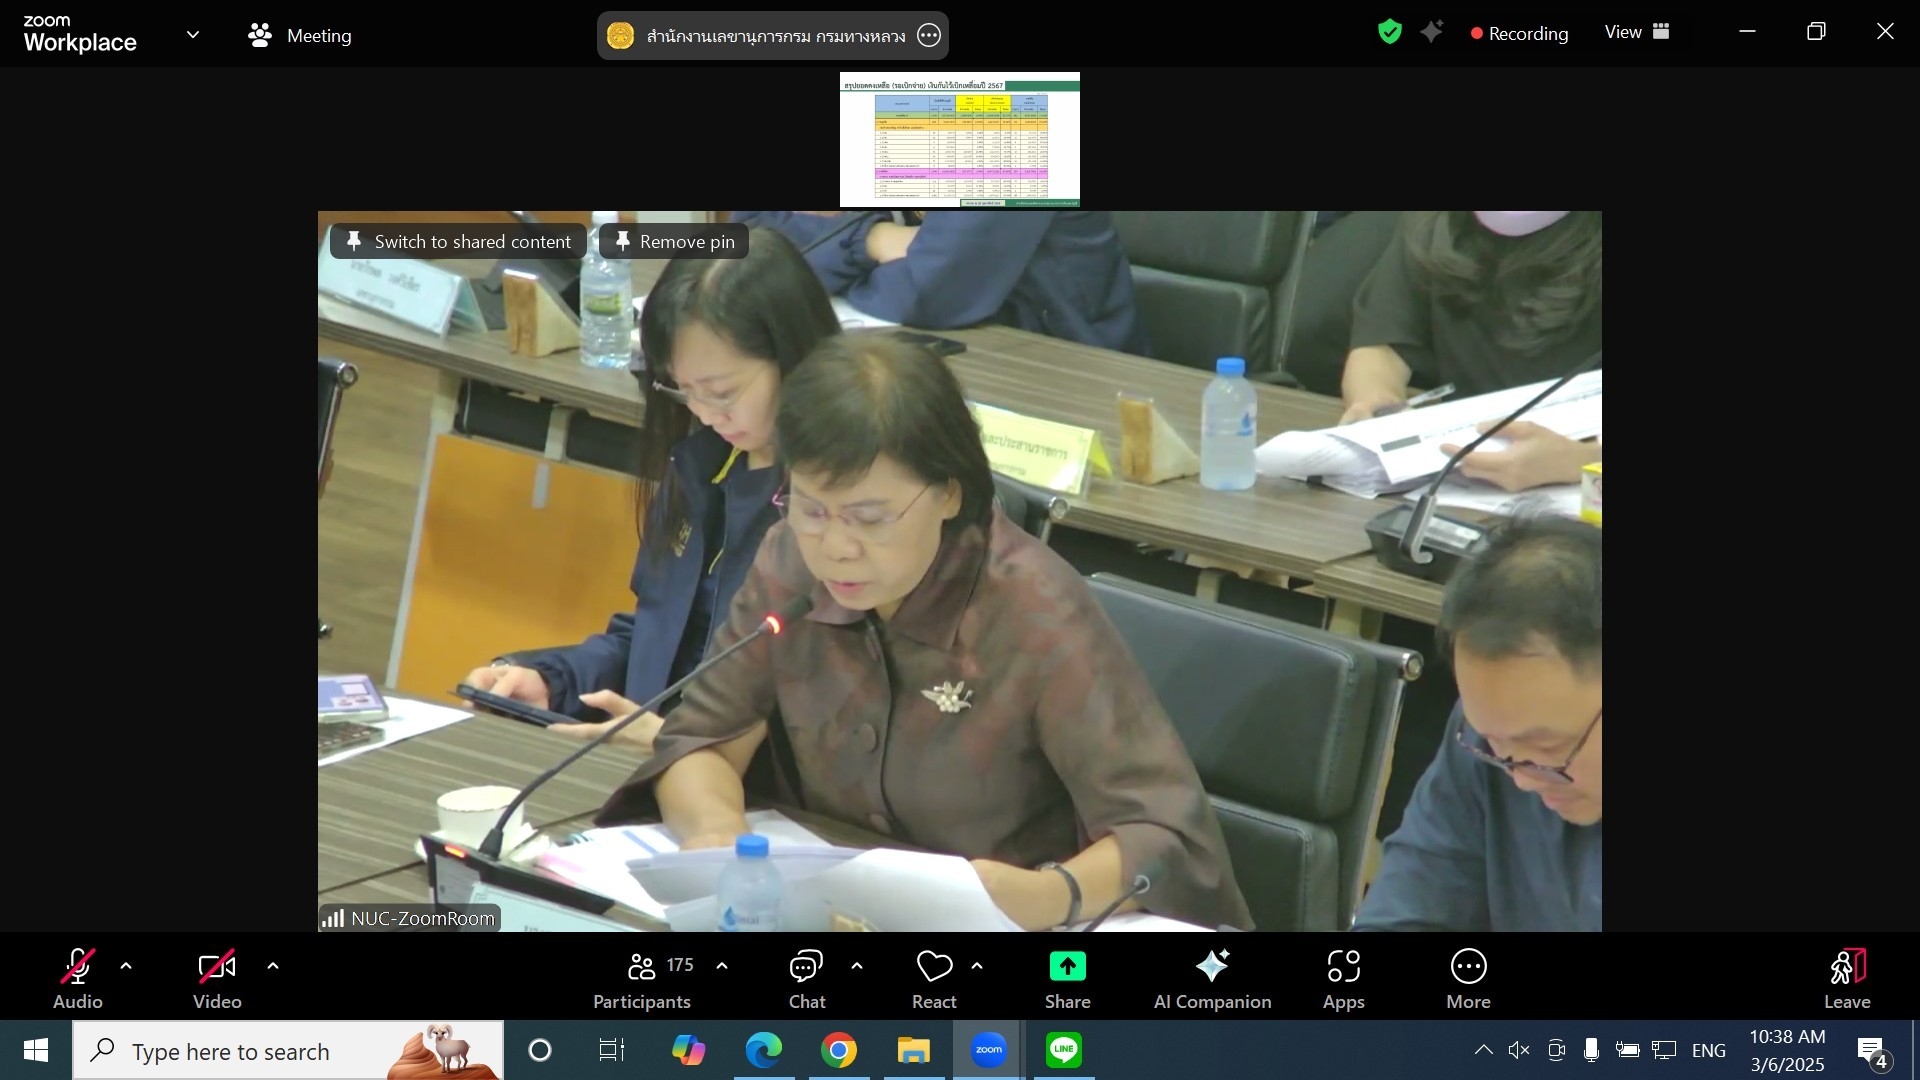This screenshot has width=1920, height=1080.
Task: Open the Meeting tab at top
Action: tap(300, 35)
